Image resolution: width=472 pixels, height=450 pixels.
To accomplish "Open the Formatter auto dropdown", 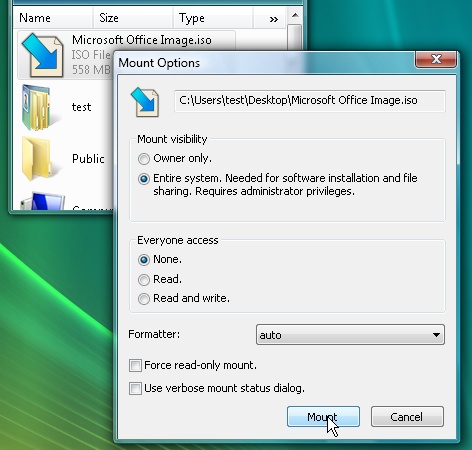I will (x=350, y=335).
